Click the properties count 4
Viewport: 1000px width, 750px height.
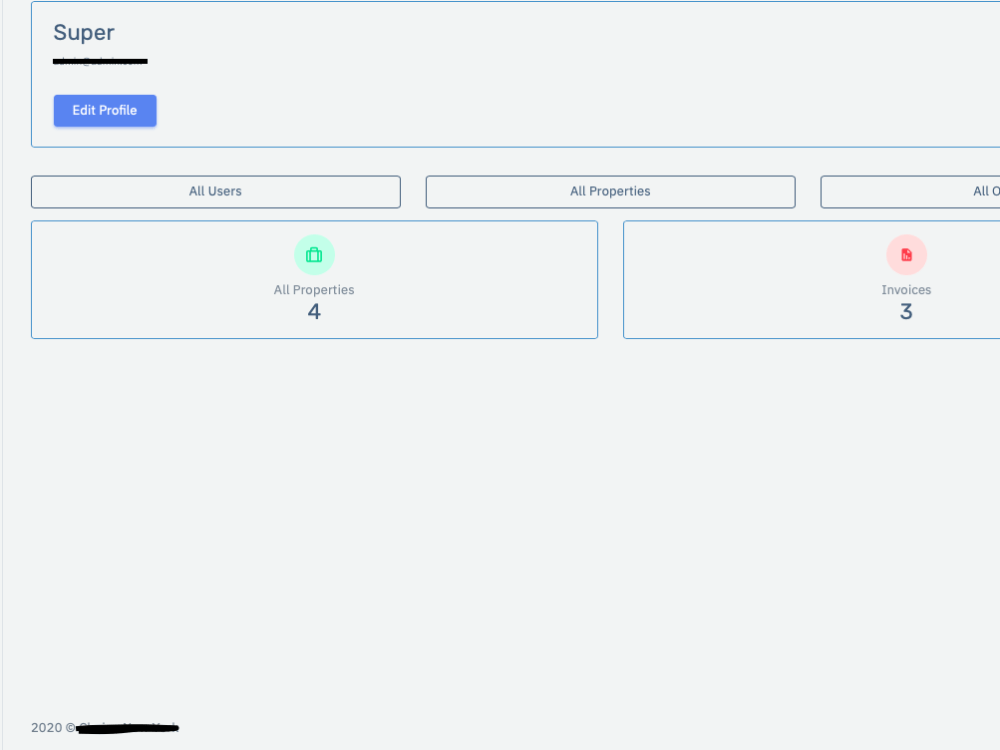click(x=314, y=312)
